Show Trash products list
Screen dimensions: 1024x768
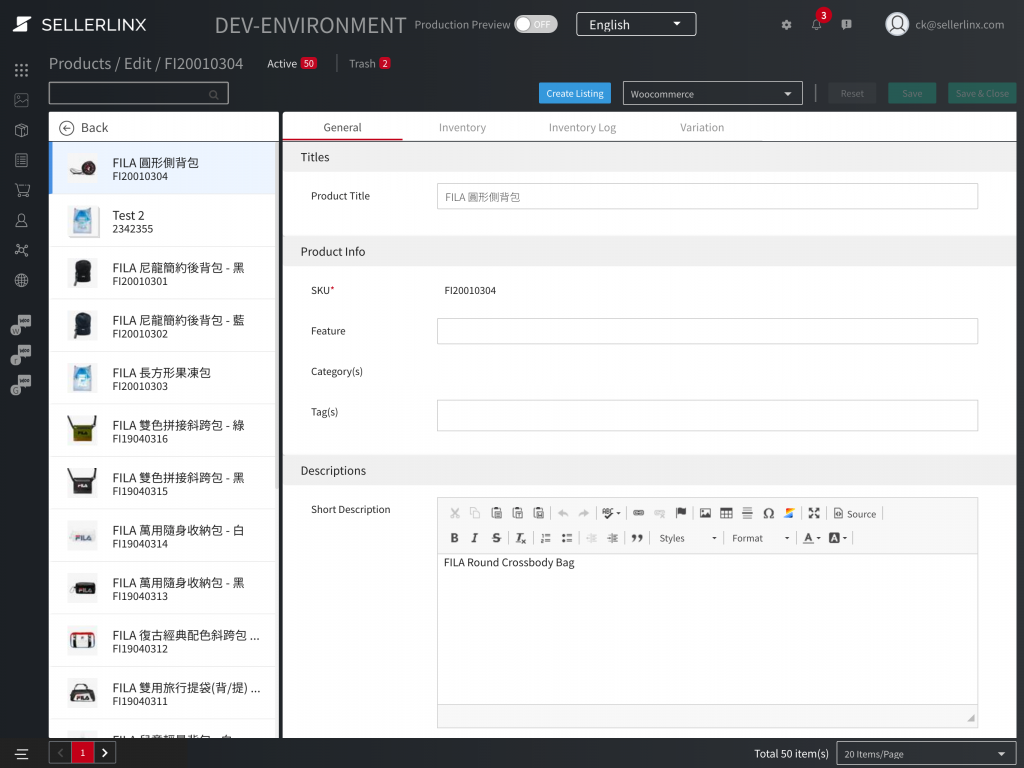click(370, 63)
